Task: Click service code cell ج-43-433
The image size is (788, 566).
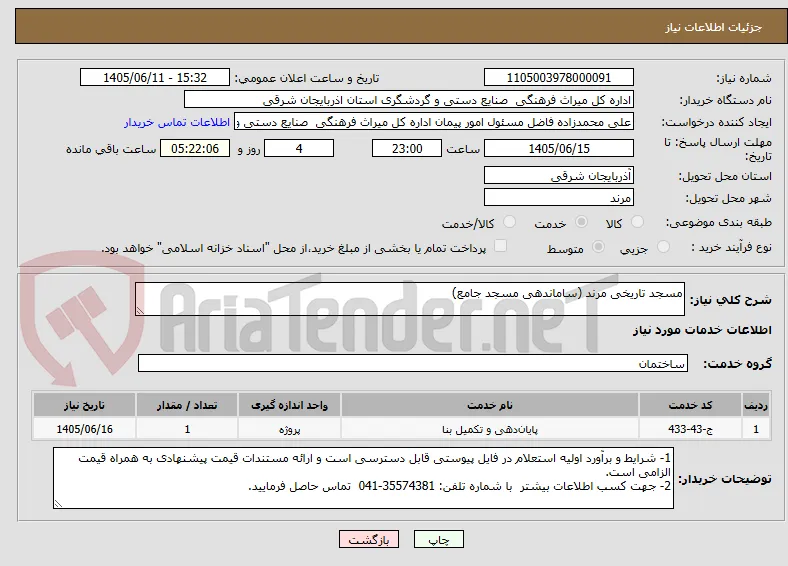Action: pos(691,429)
